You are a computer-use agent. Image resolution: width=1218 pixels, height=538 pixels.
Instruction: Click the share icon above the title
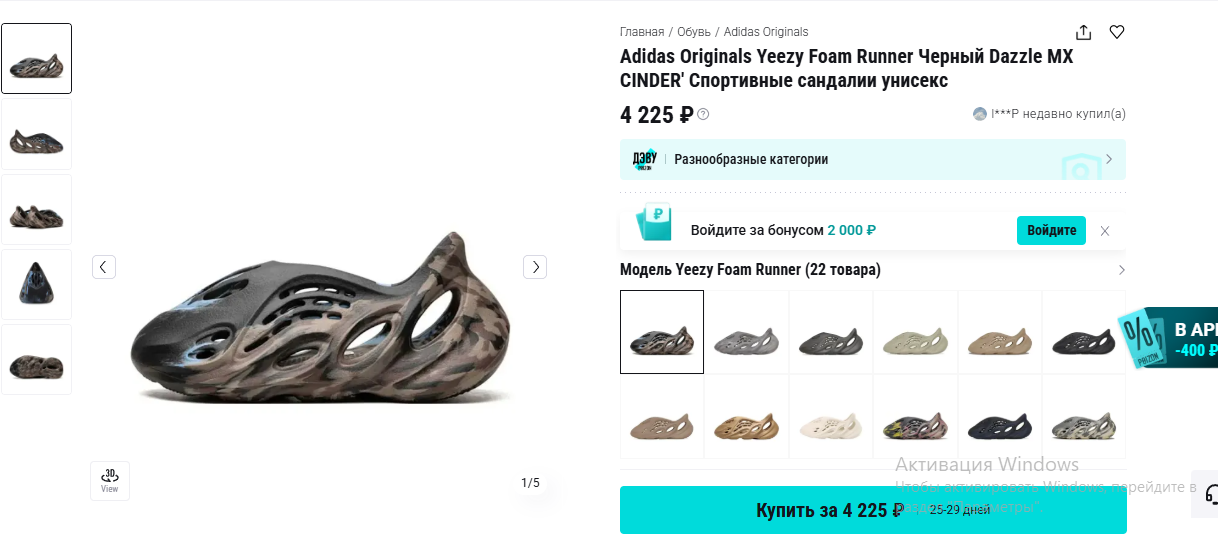tap(1084, 32)
